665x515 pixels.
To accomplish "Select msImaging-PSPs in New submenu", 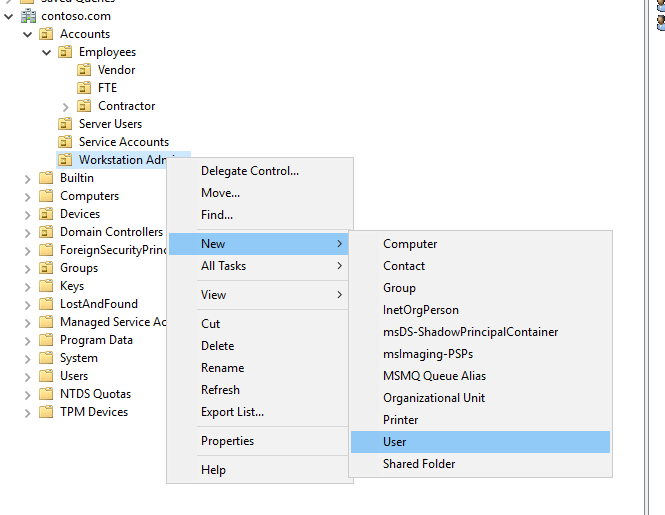I will point(481,354).
